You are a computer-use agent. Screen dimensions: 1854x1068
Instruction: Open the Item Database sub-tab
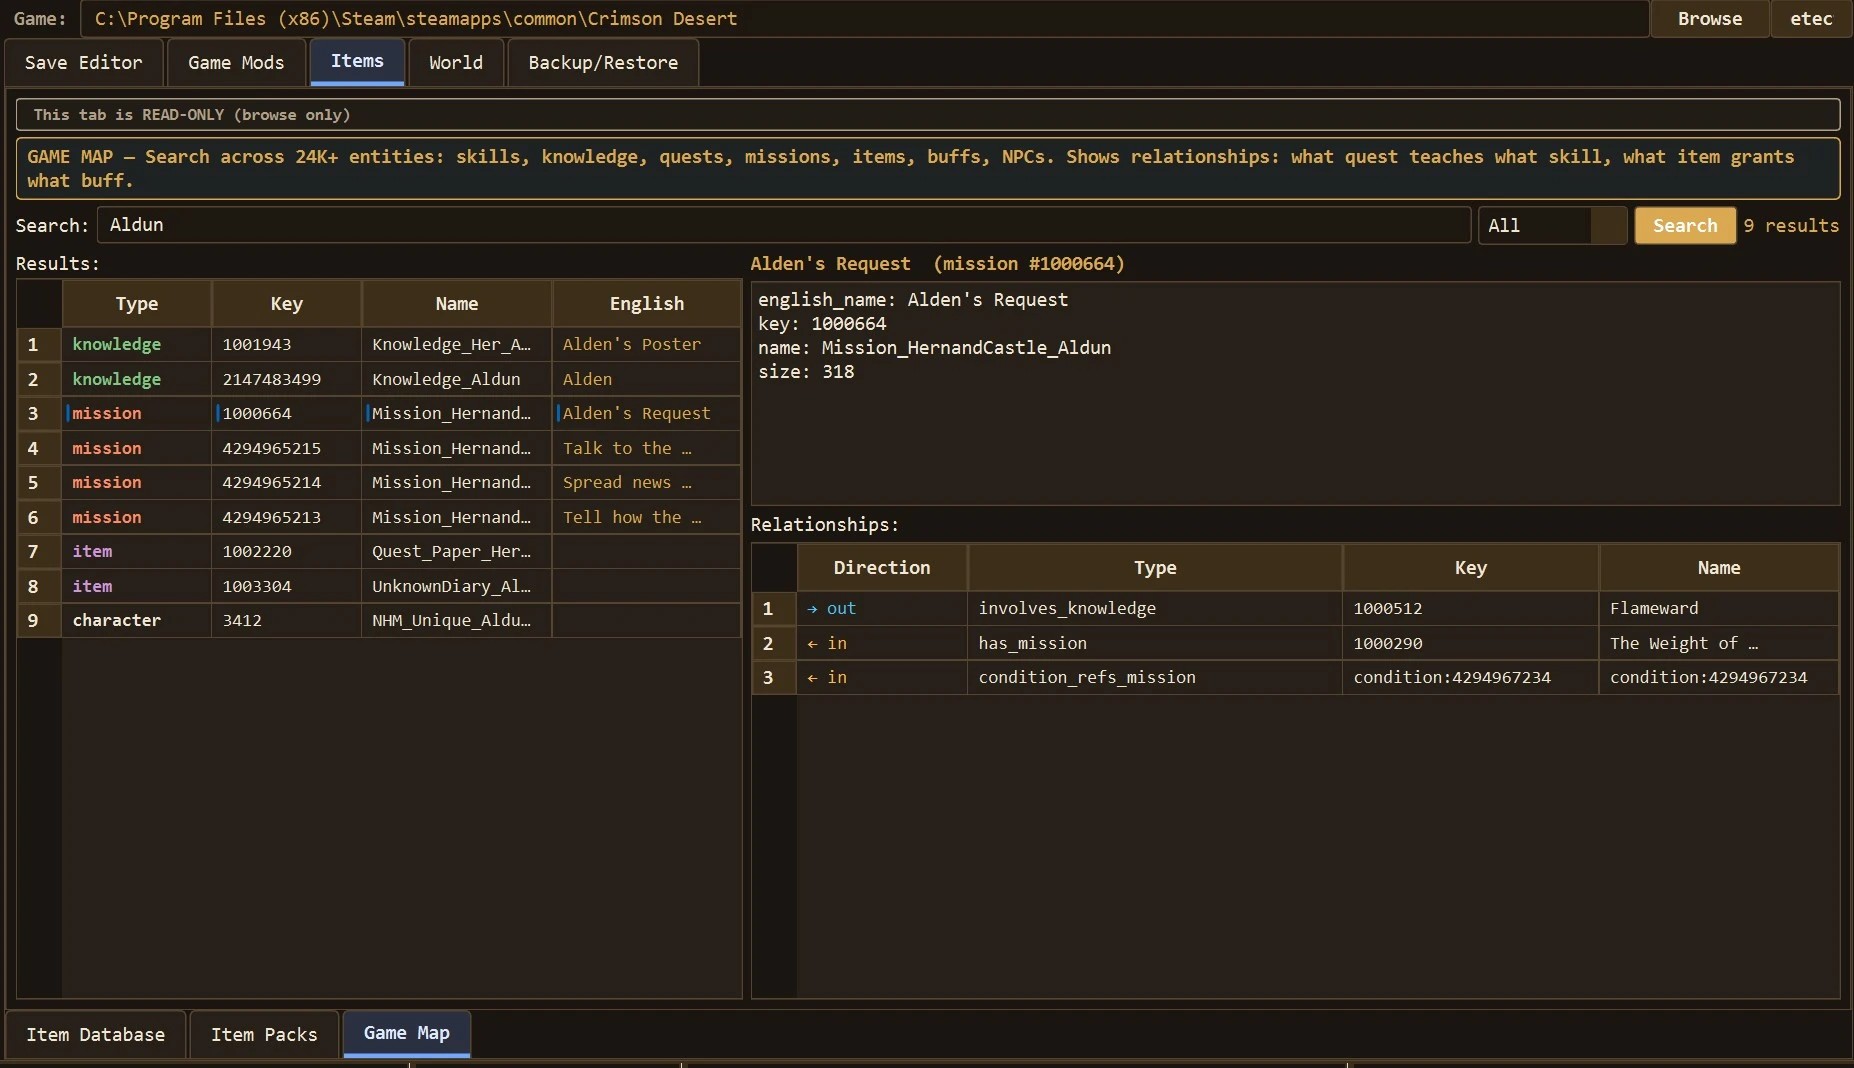tap(96, 1035)
